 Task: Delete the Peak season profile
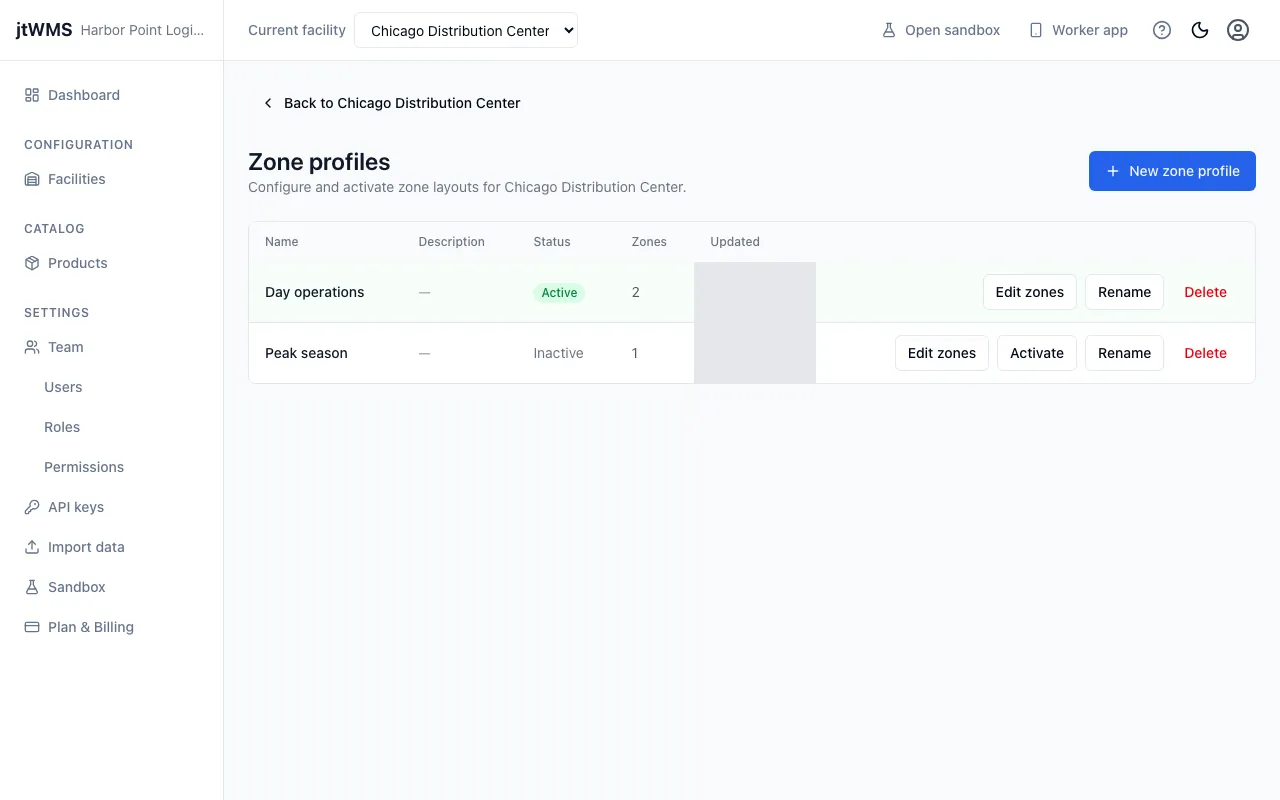[x=1205, y=353]
